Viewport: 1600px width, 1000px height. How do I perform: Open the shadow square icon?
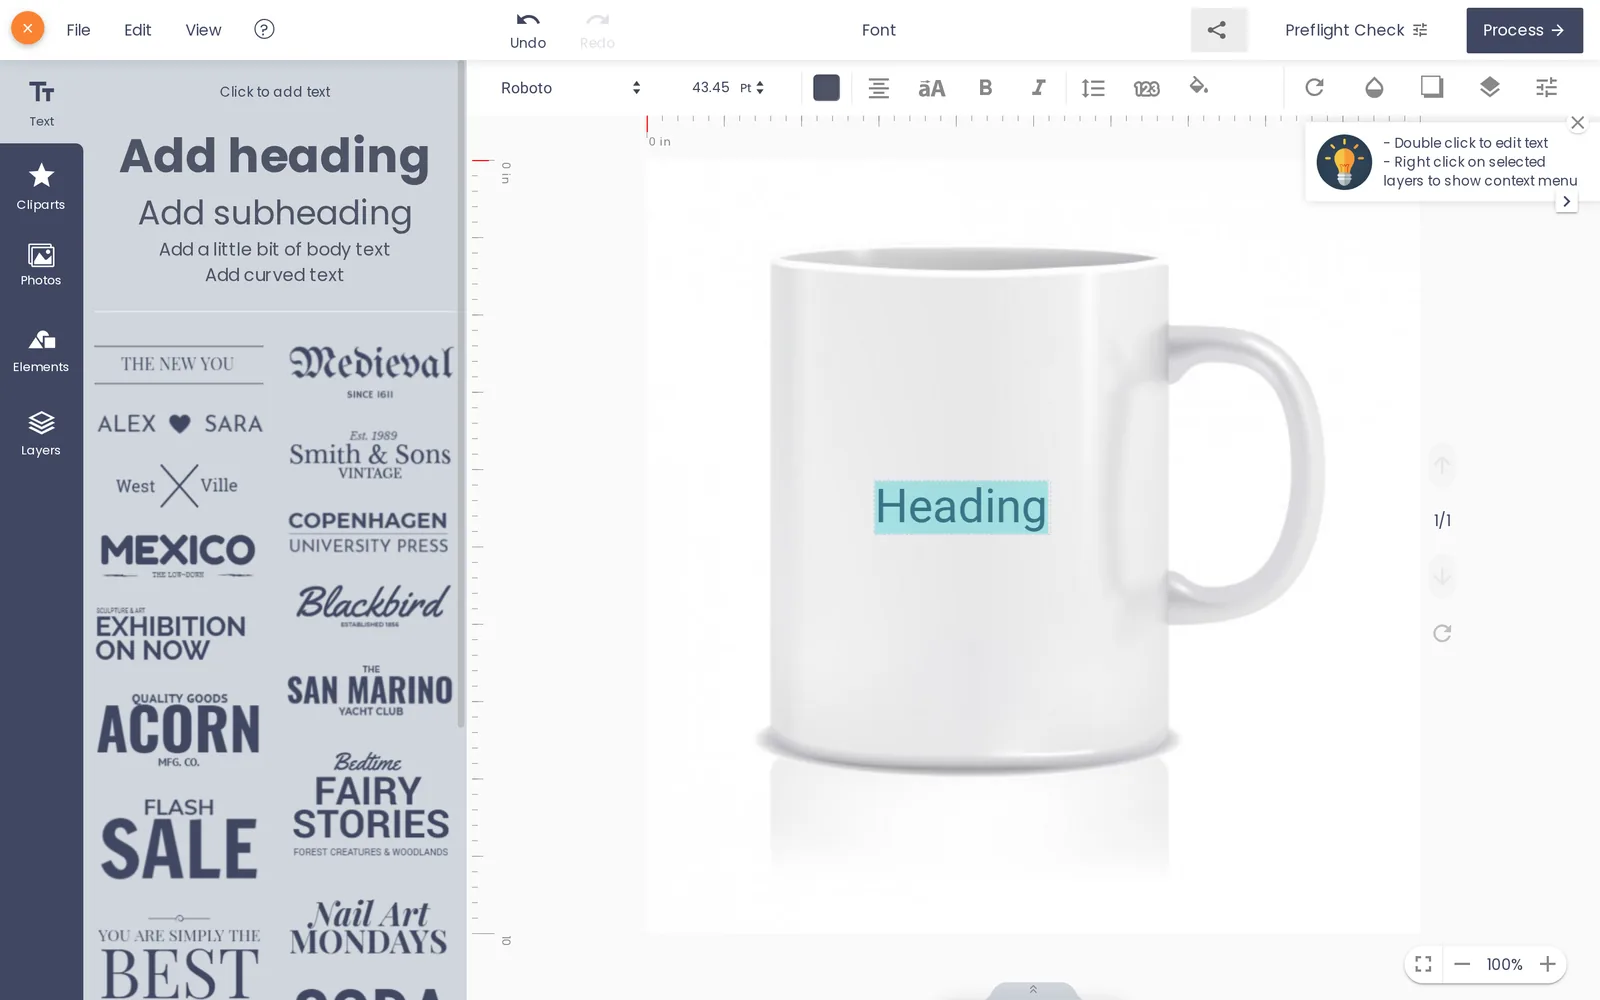(x=1432, y=87)
